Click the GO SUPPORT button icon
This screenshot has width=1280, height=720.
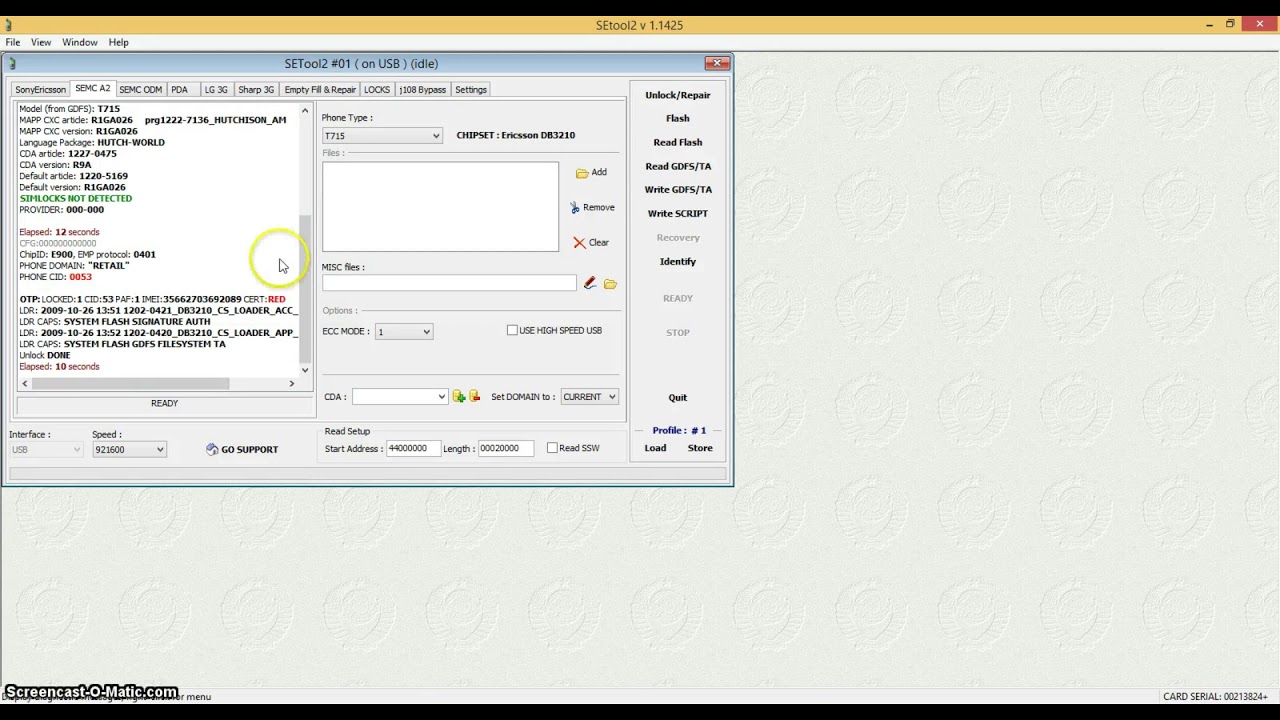(x=212, y=449)
